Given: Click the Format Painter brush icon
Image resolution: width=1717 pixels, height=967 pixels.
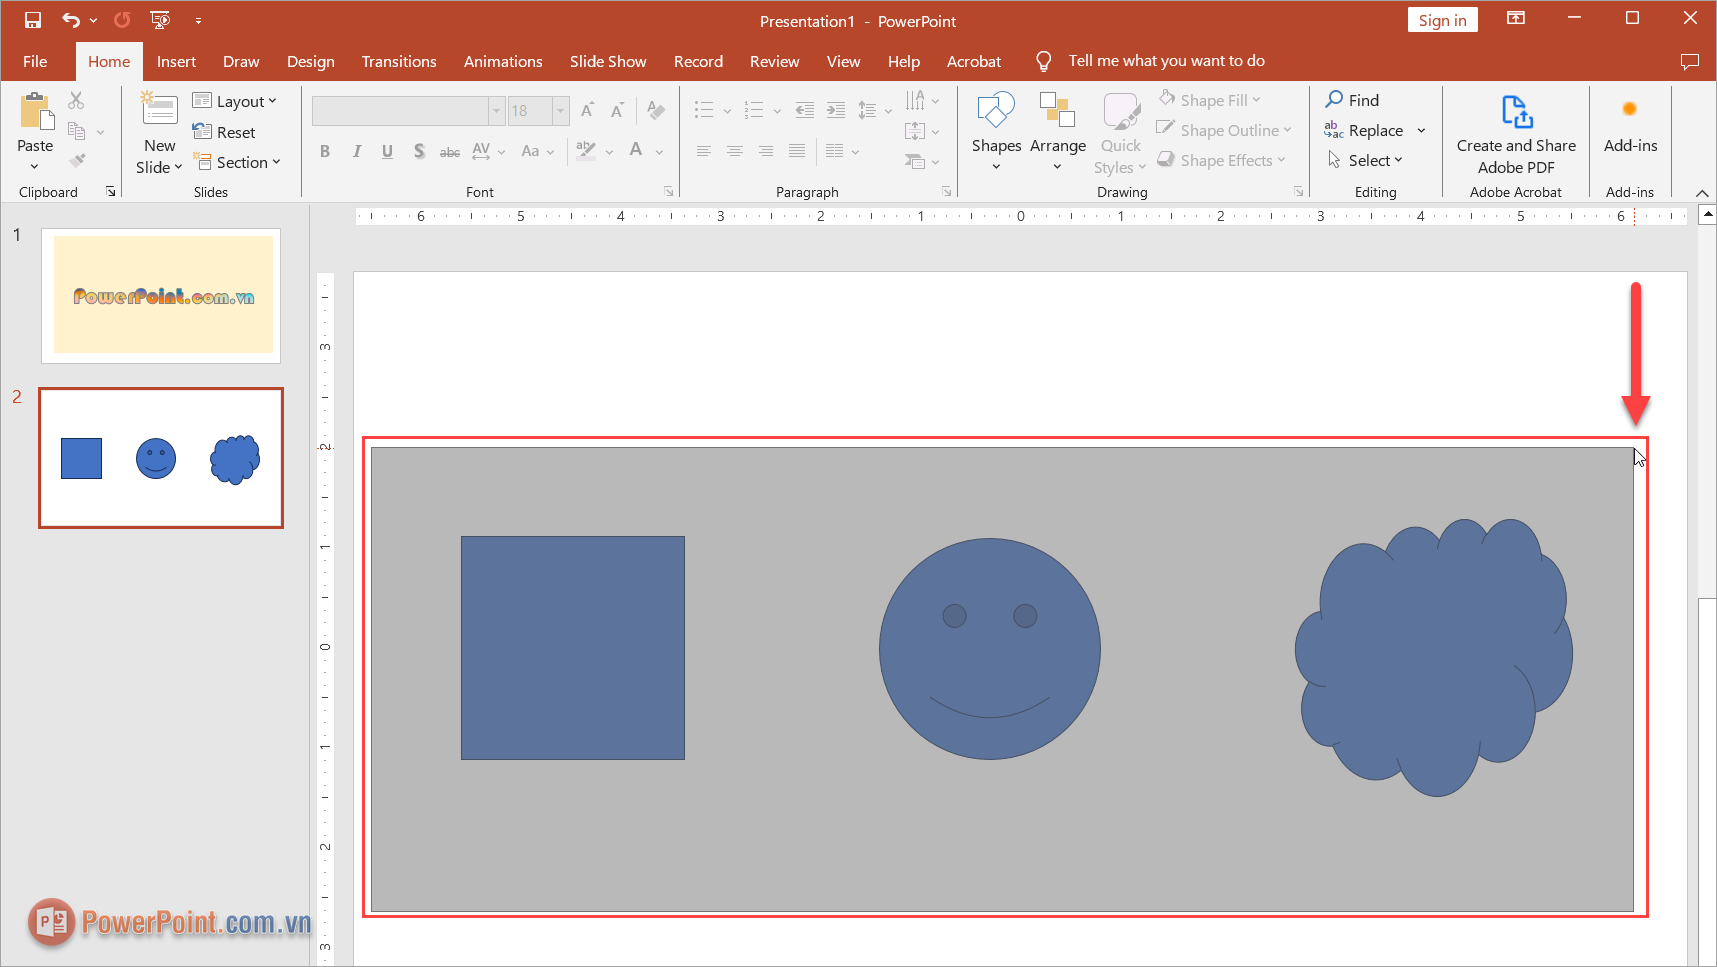Looking at the screenshot, I should click(x=77, y=161).
